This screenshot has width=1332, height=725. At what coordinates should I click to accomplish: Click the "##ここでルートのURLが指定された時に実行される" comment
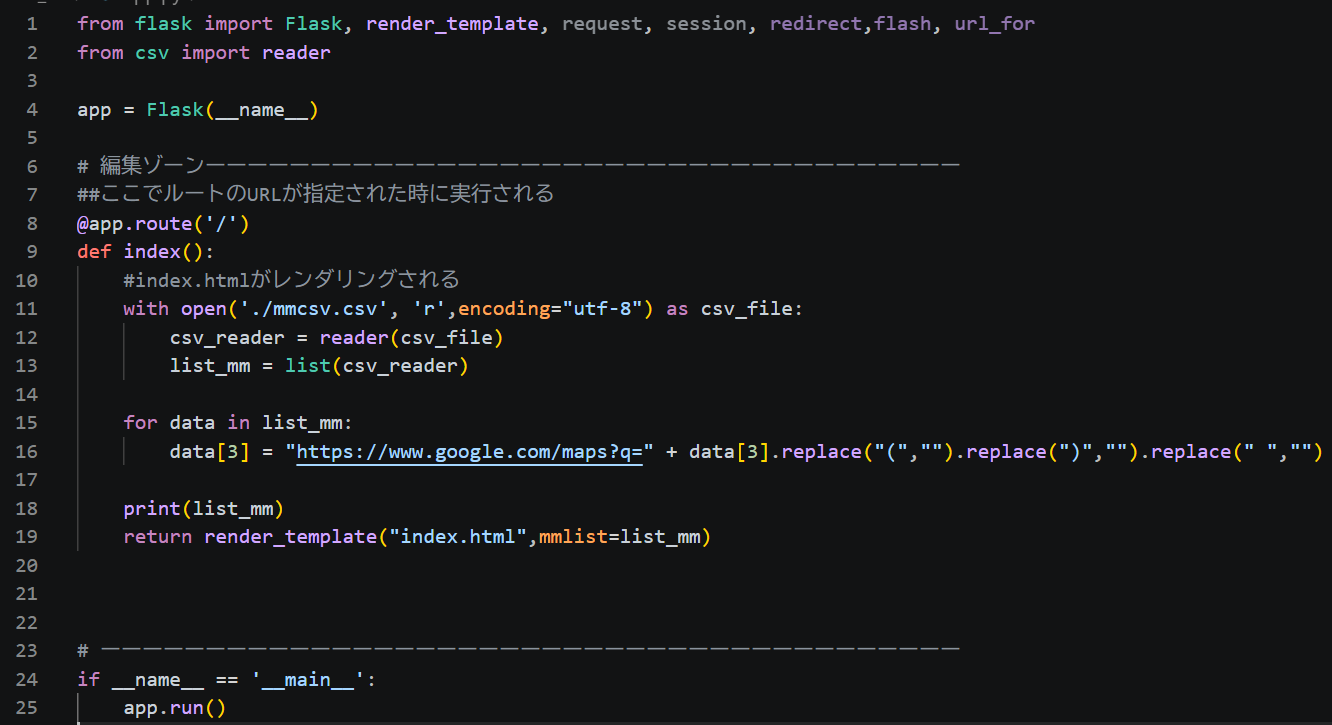[316, 194]
